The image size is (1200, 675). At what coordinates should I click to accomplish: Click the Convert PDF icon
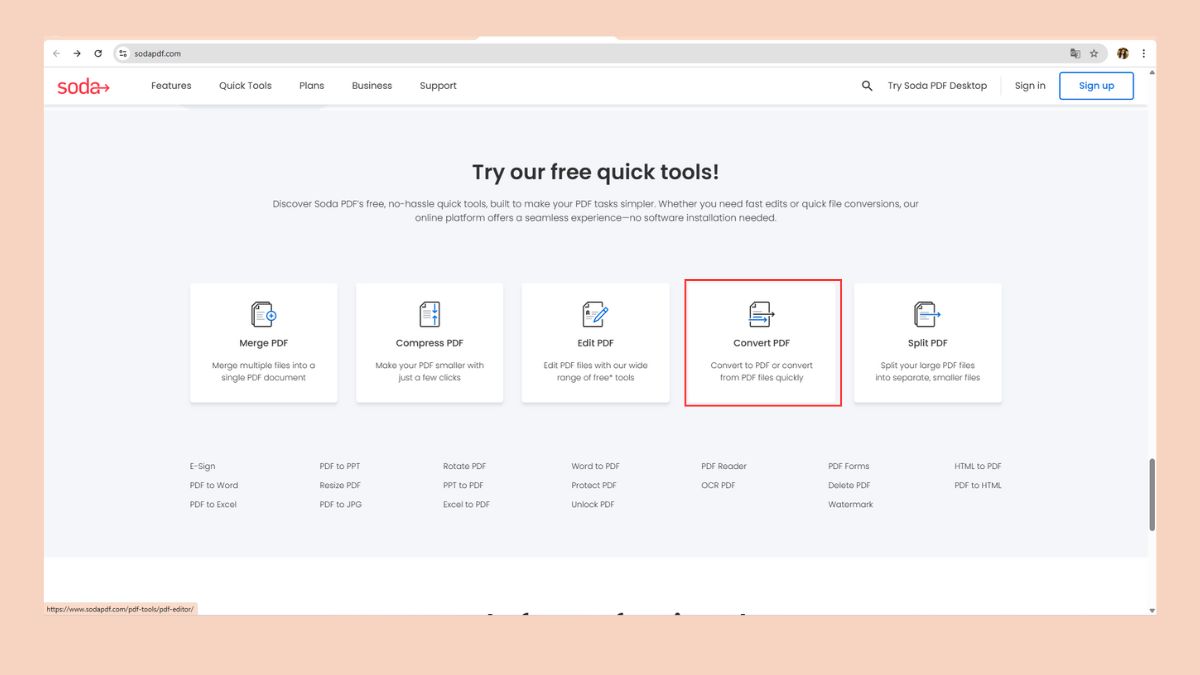click(x=762, y=314)
